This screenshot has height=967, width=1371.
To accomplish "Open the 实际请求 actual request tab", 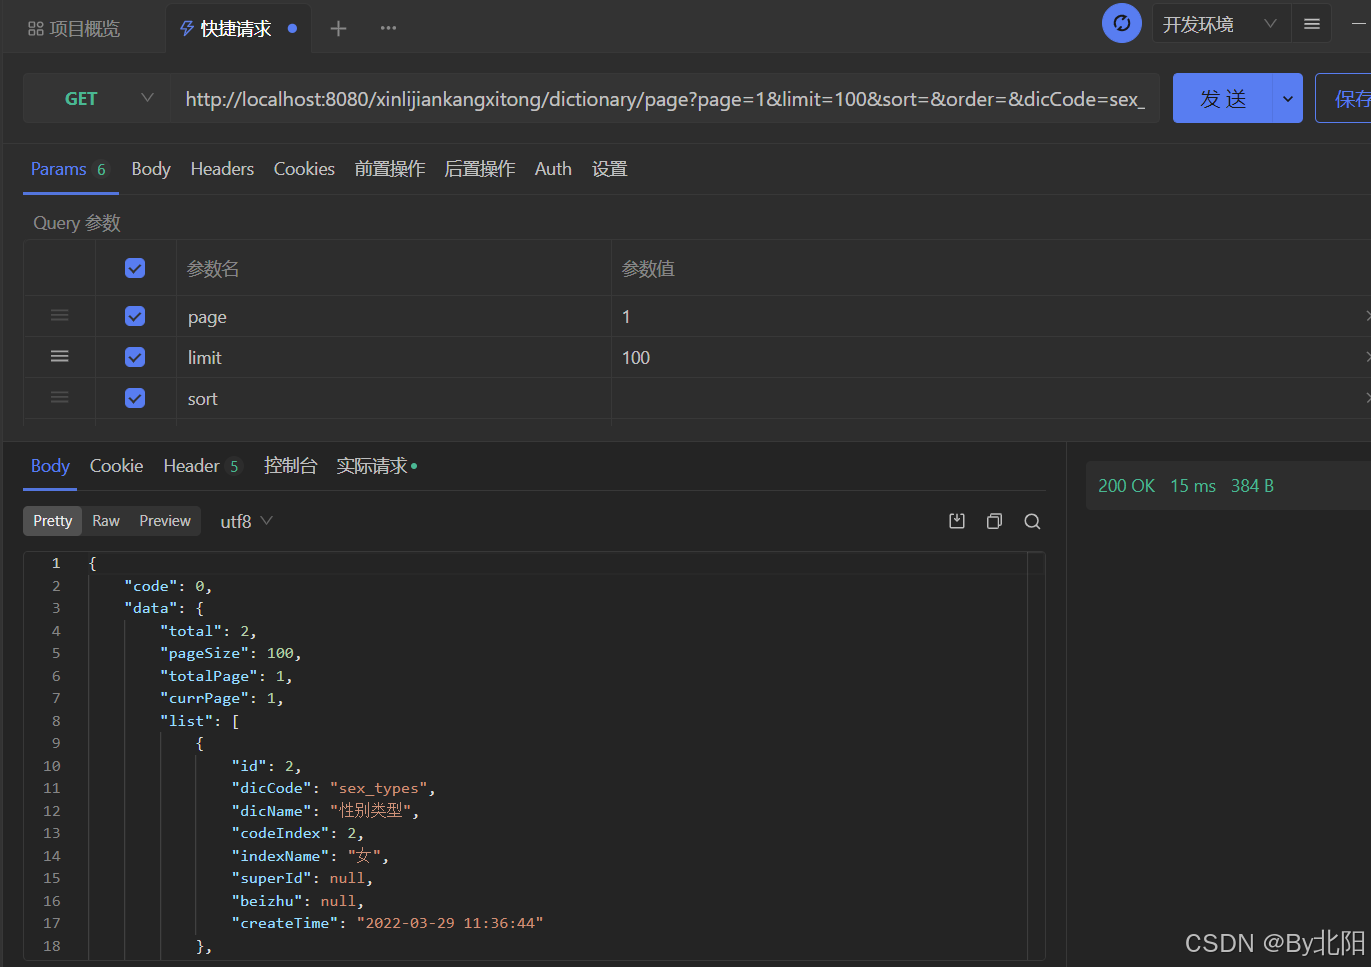I will click(376, 466).
